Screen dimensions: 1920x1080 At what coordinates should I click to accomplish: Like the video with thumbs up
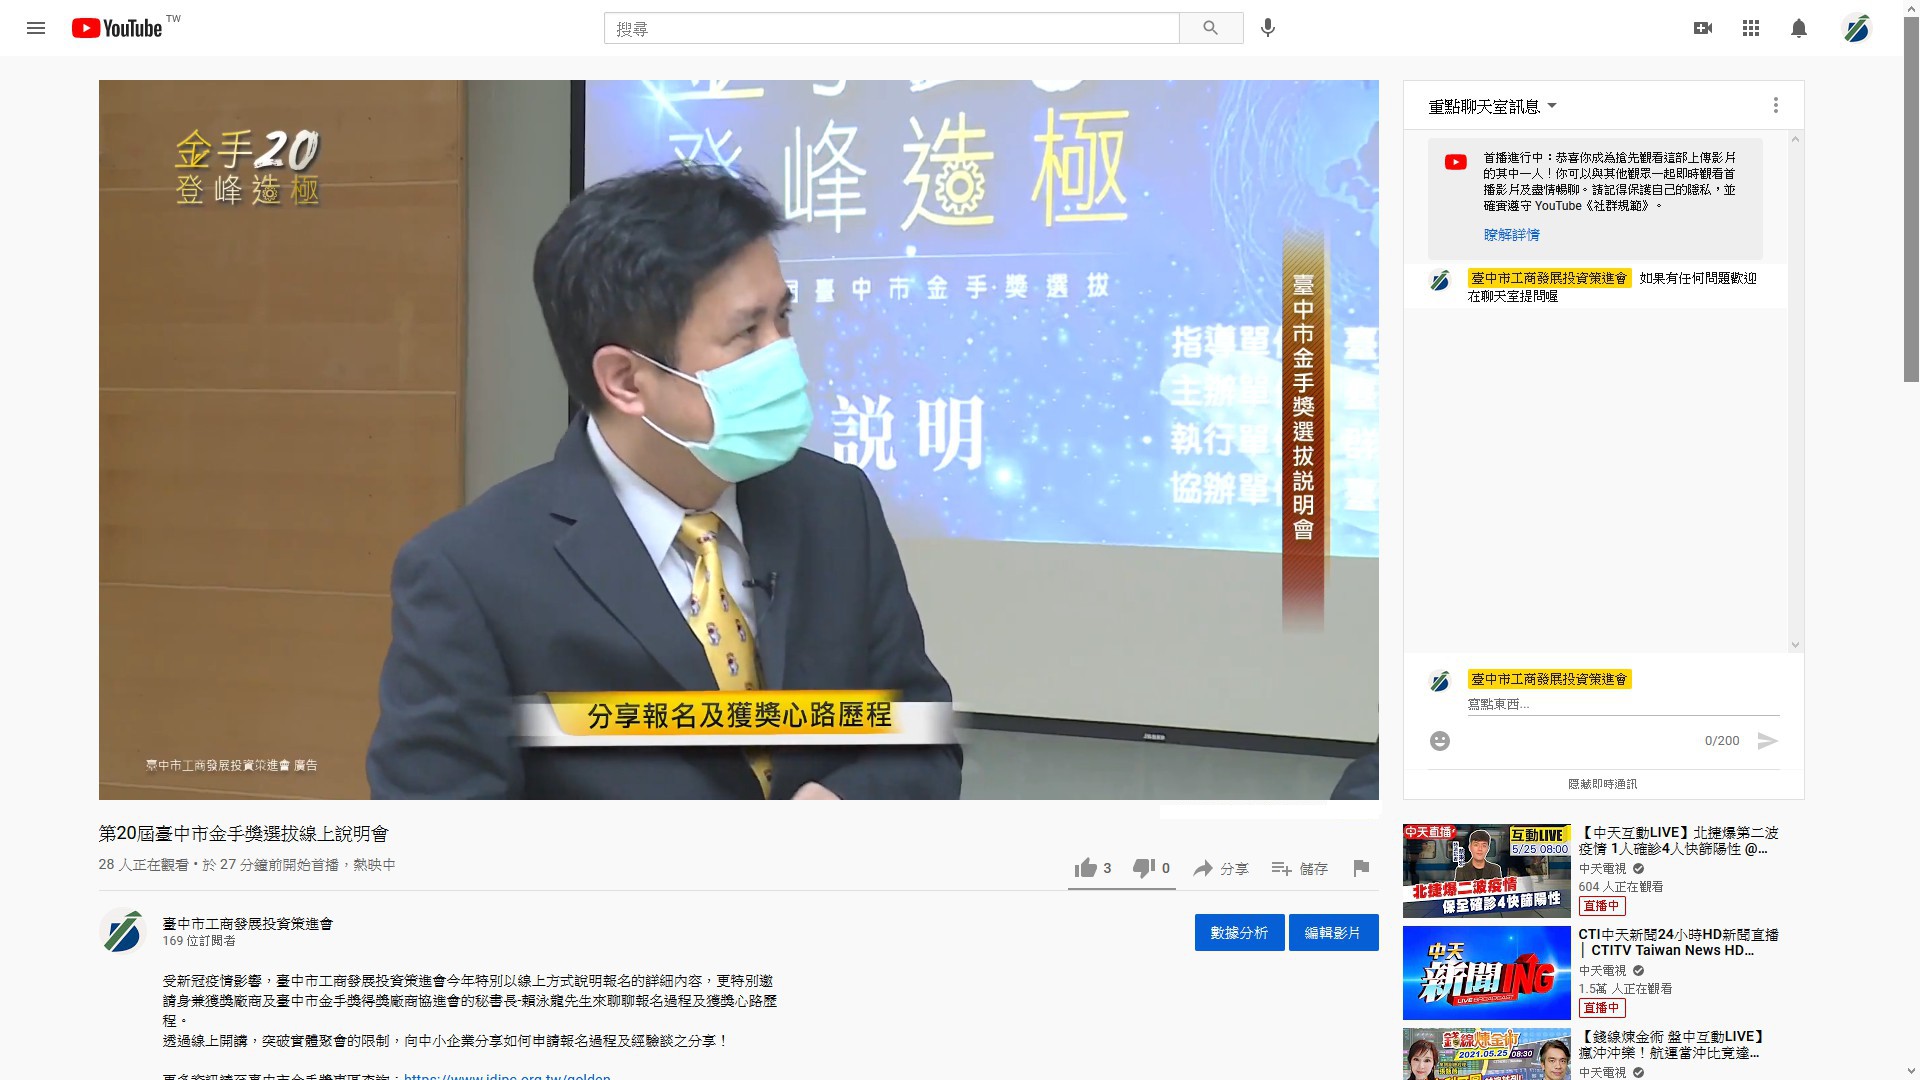(1086, 868)
